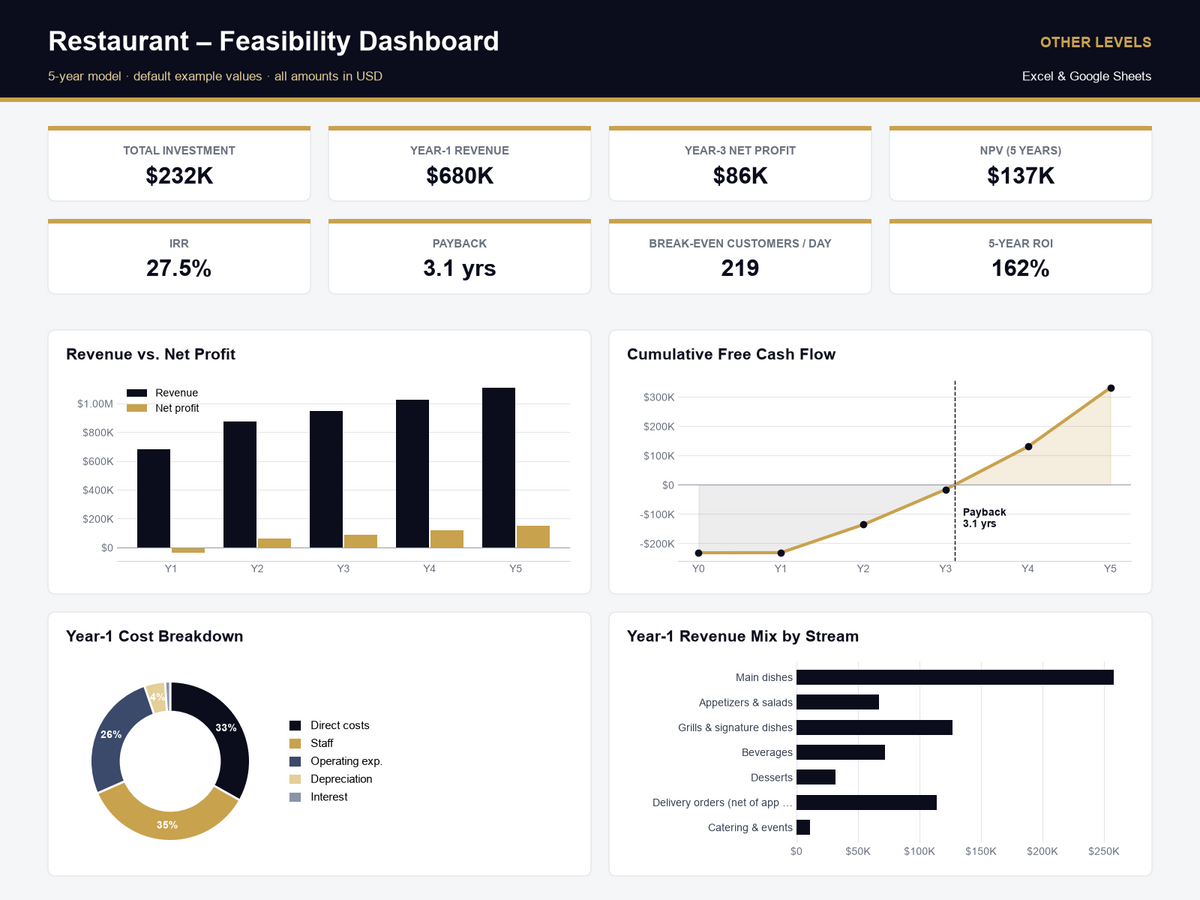Click the Y4 revenue bar
Screen dimensions: 1200x900
412,474
